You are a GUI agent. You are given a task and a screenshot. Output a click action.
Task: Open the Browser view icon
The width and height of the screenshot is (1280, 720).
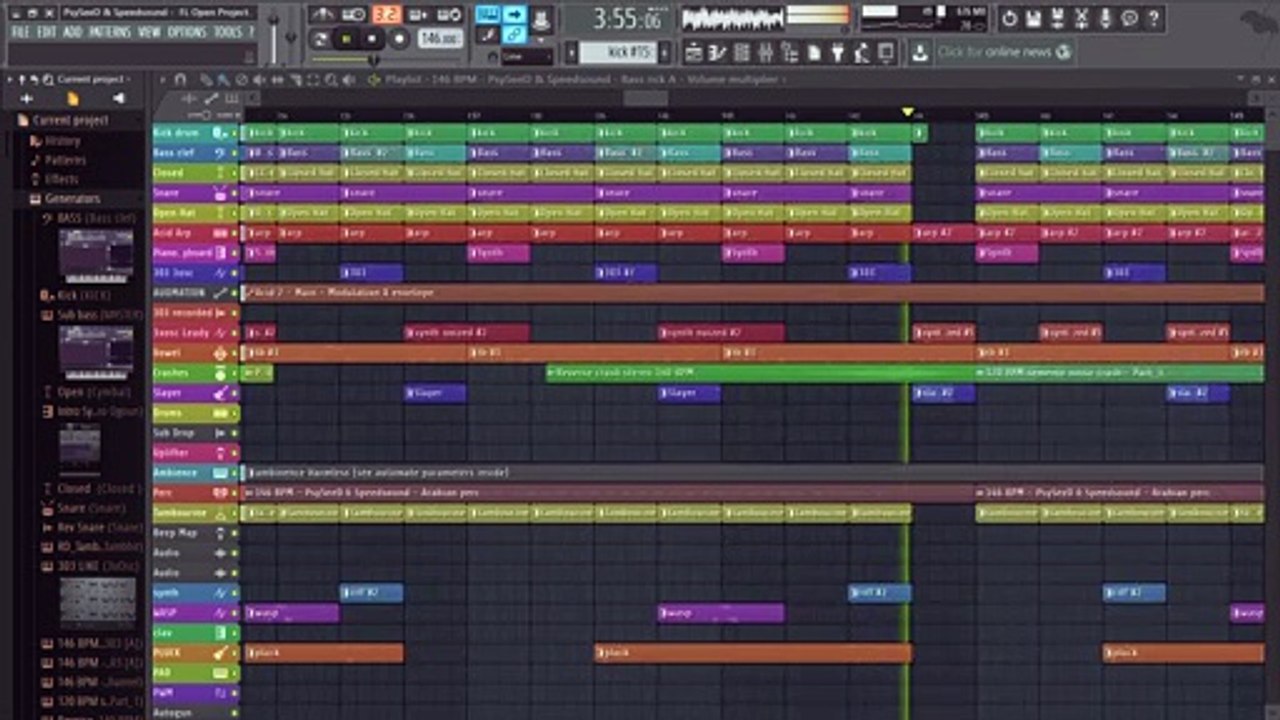tap(790, 52)
